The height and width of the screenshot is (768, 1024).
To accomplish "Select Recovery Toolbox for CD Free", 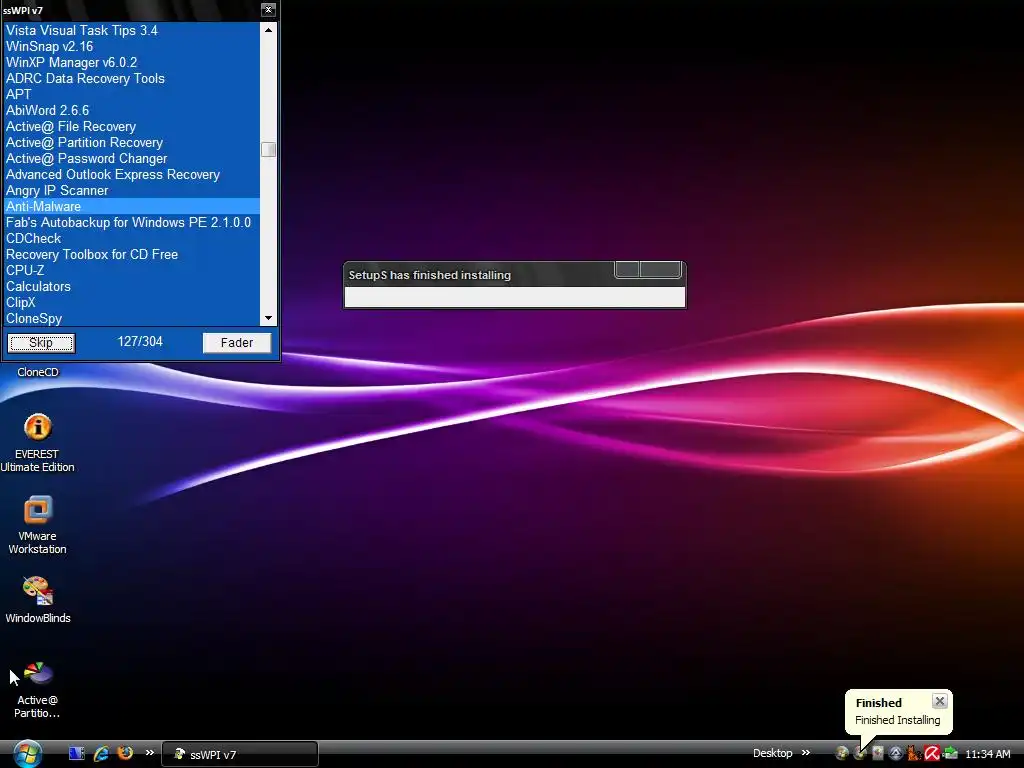I will coord(132,254).
